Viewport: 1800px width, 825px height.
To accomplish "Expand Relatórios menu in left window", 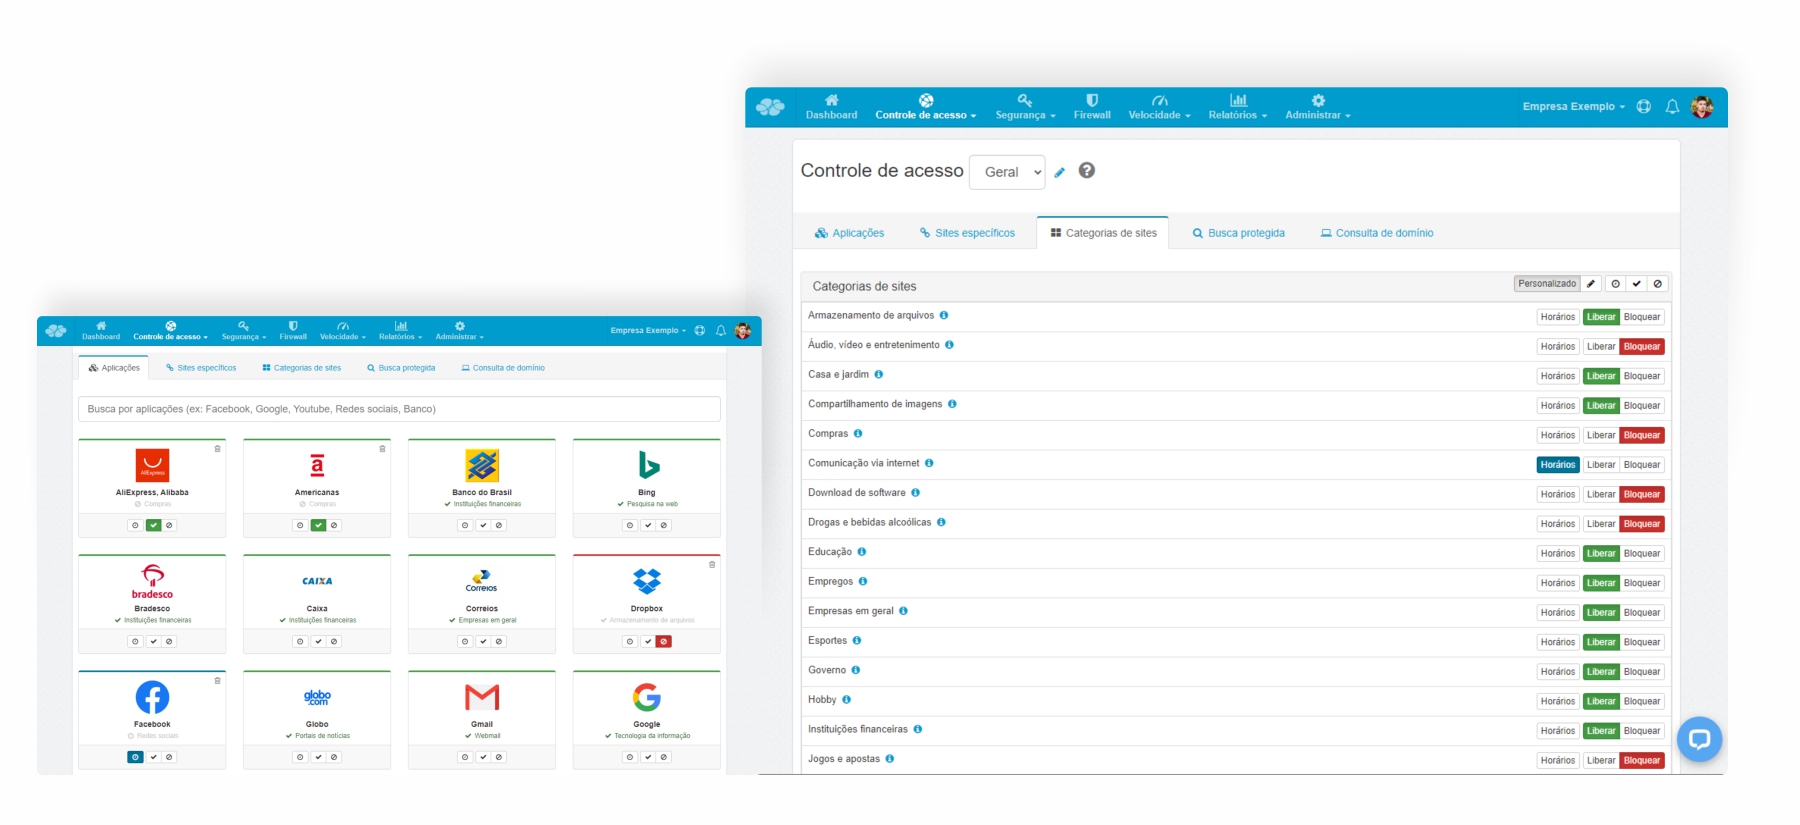I will (x=400, y=331).
